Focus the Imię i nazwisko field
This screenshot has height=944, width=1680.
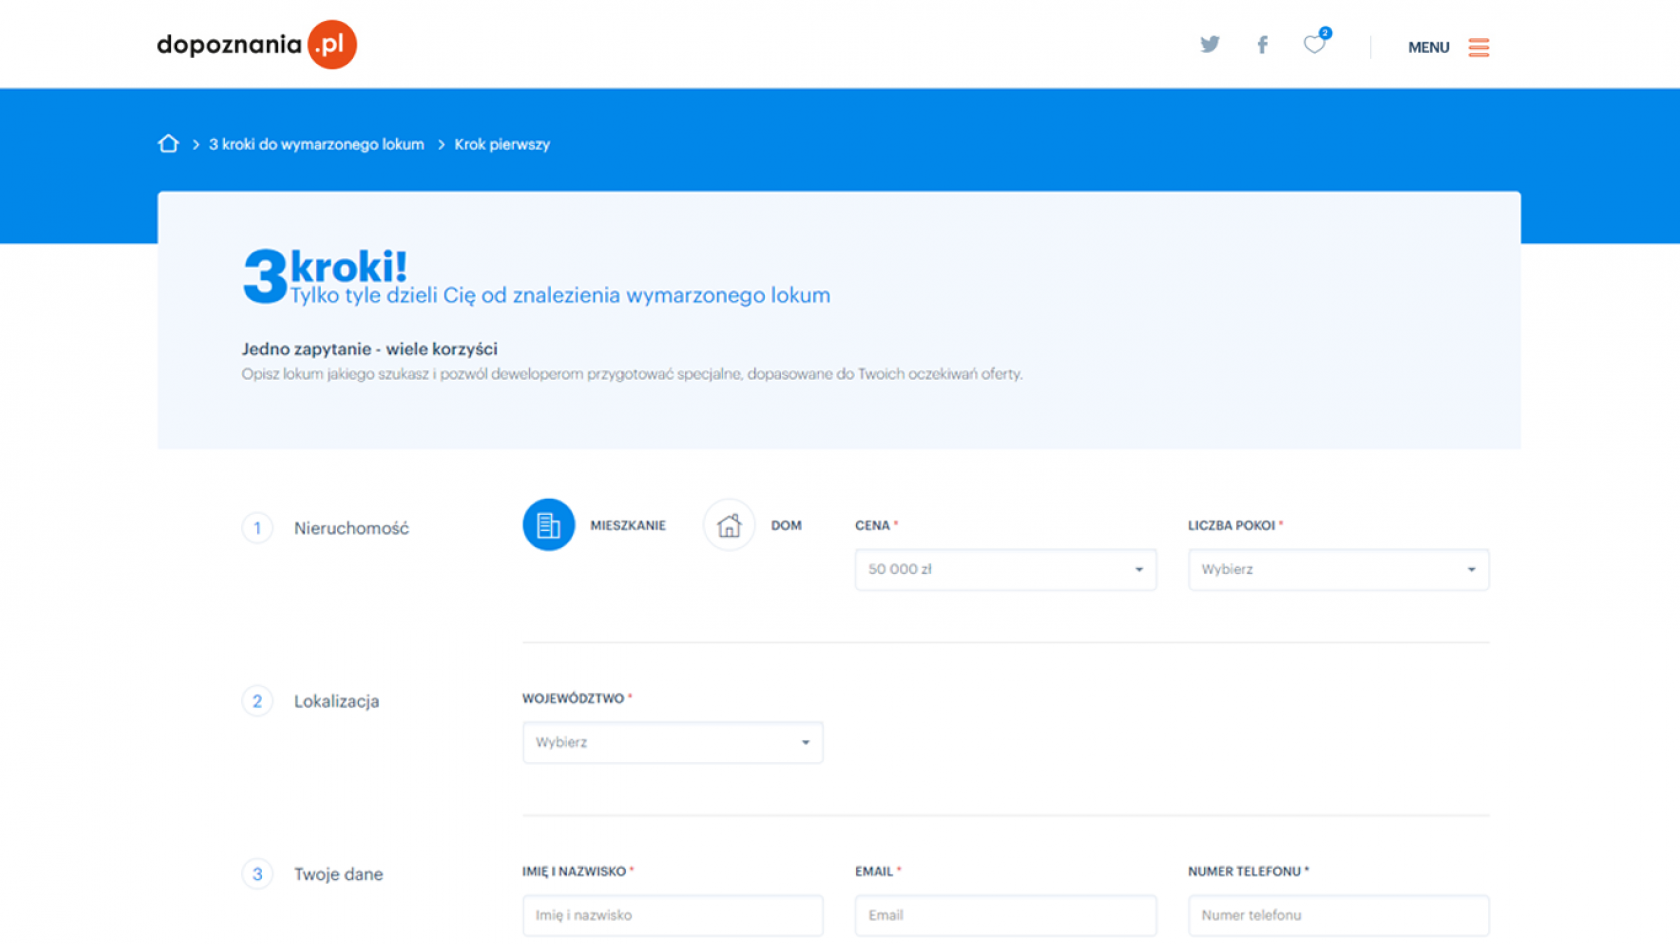672,915
